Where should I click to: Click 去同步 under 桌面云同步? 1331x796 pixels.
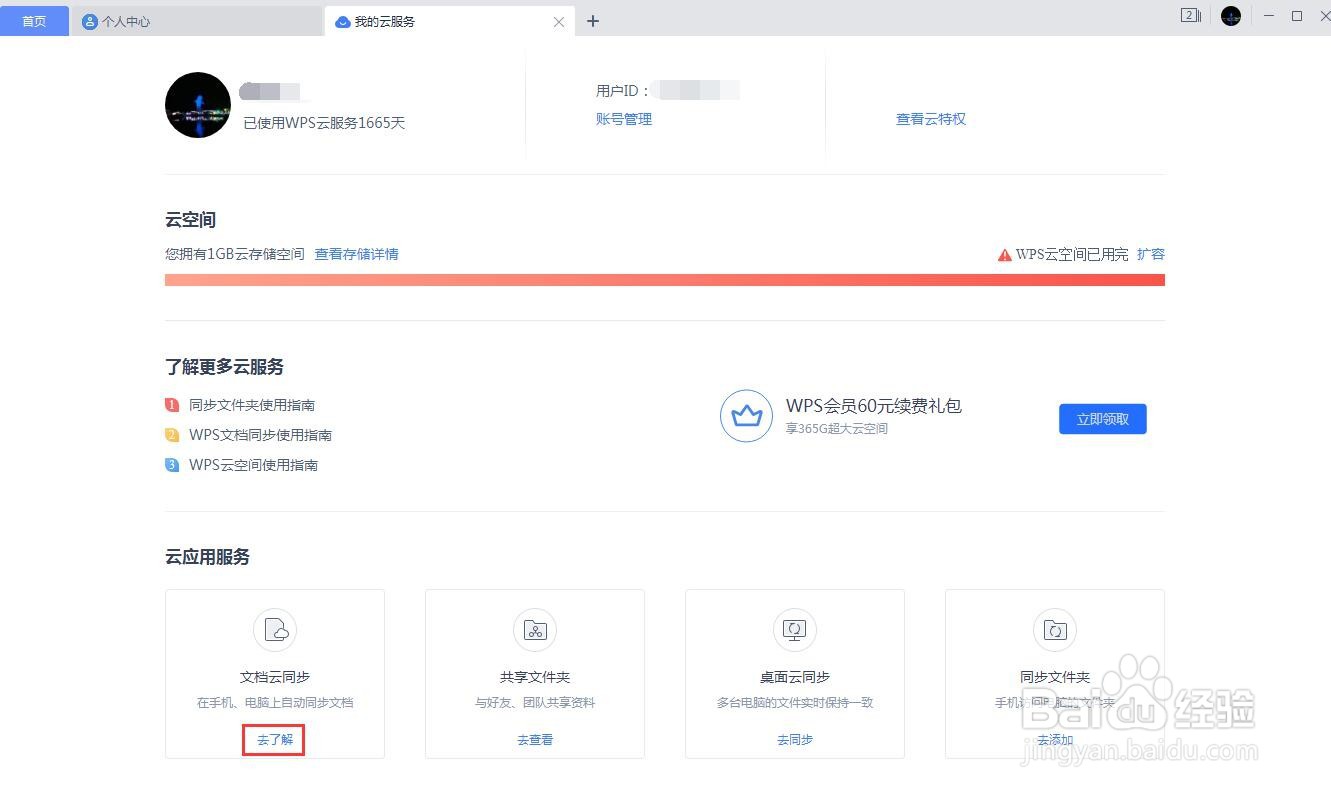795,740
